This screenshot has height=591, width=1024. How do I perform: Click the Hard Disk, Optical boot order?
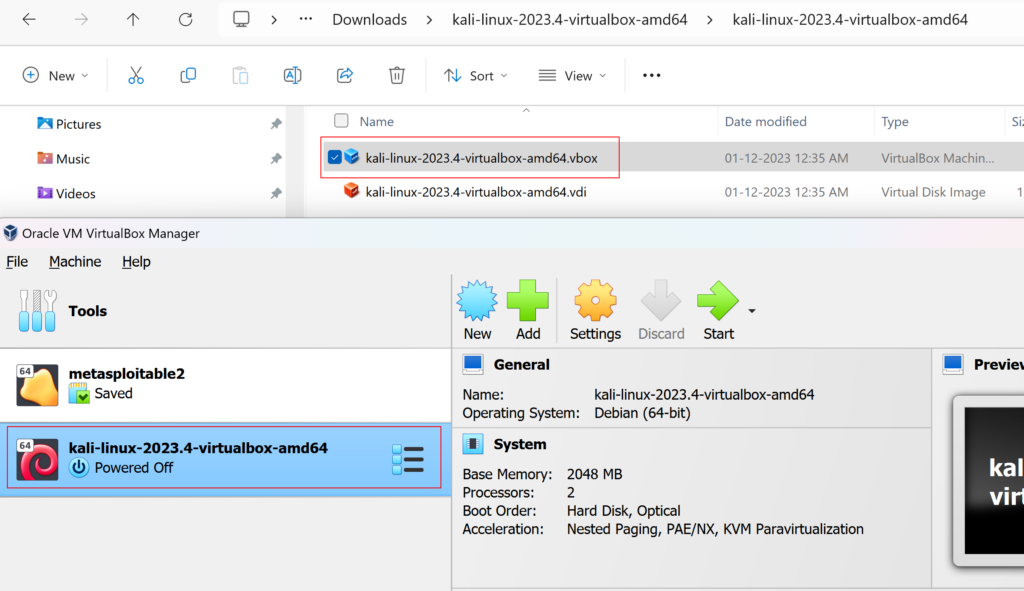click(623, 511)
